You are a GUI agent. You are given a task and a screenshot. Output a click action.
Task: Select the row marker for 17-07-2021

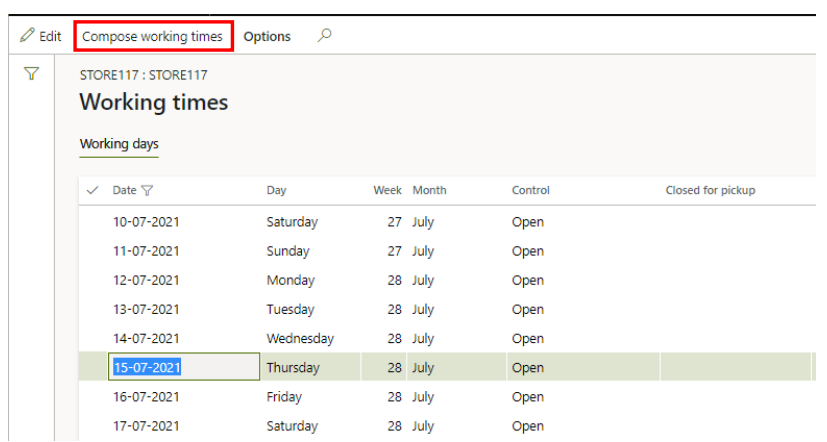point(93,427)
